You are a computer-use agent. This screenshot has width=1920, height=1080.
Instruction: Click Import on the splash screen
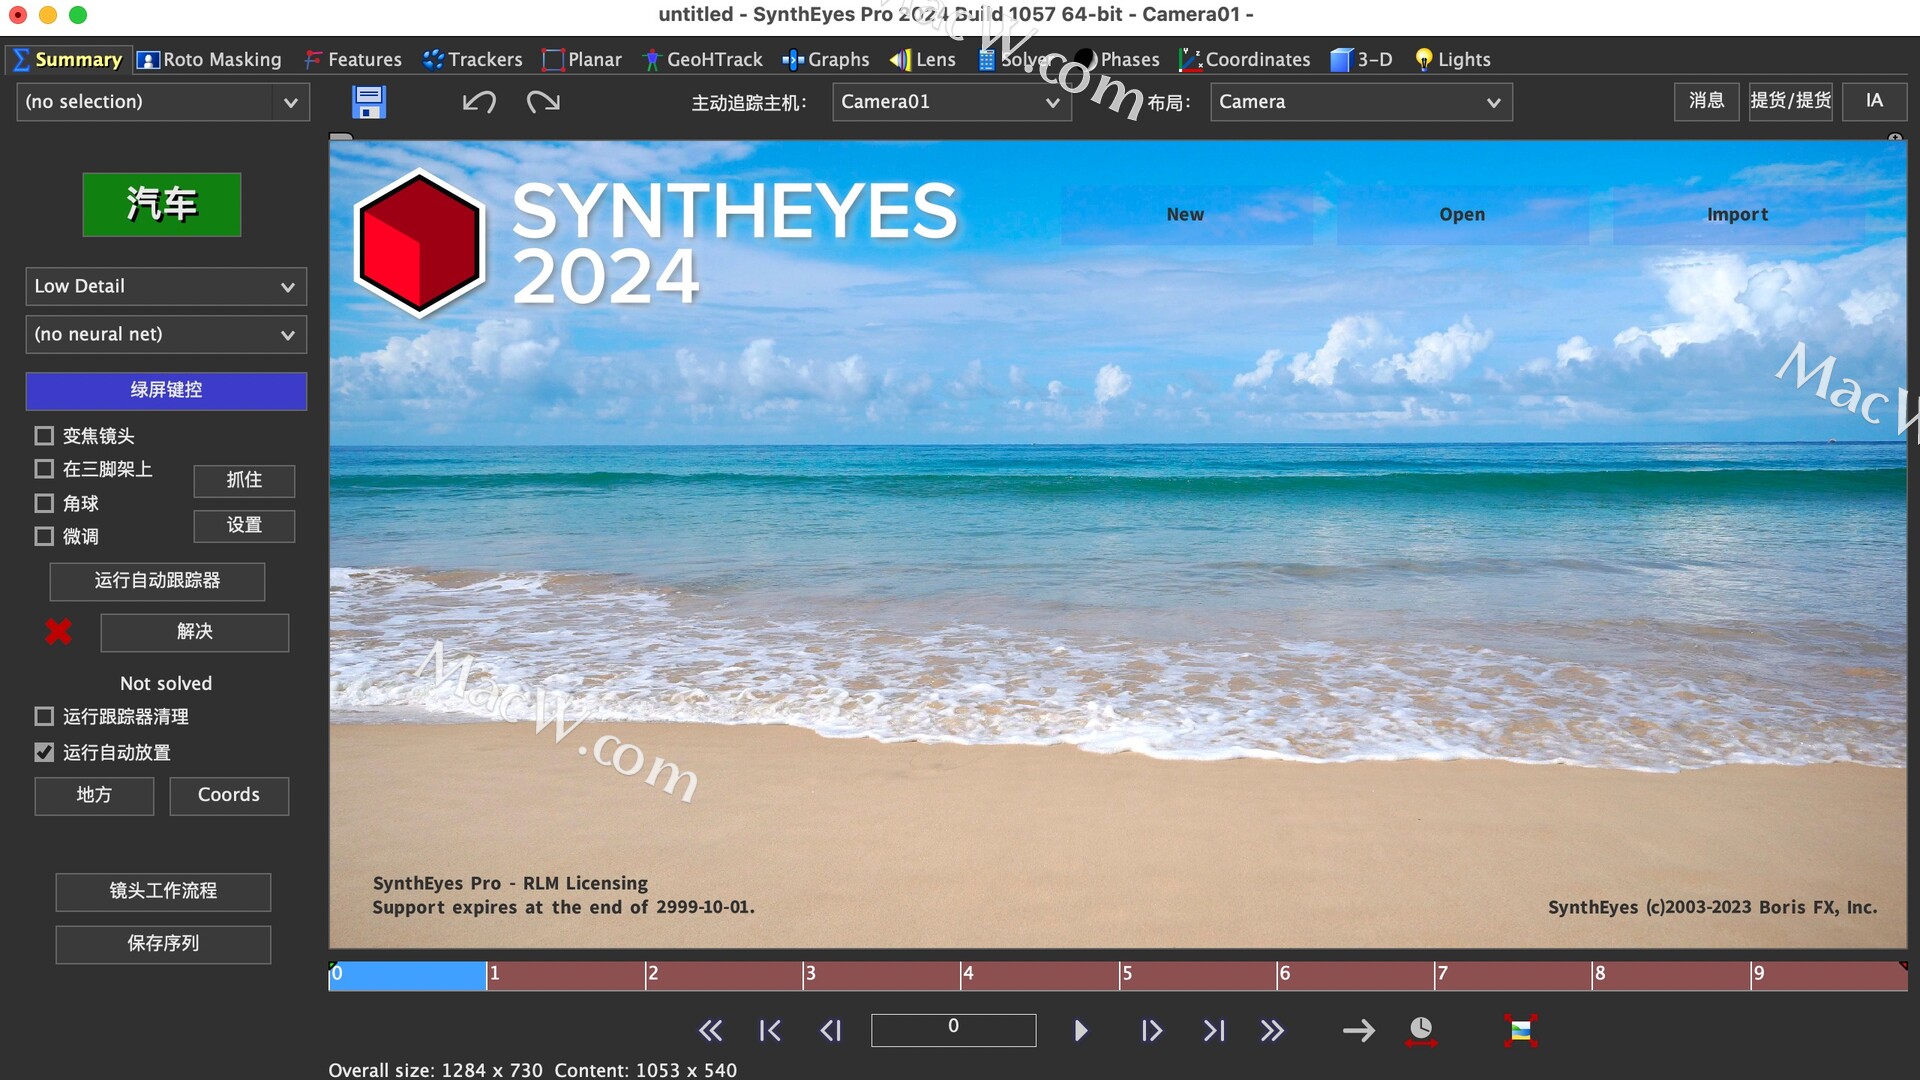[1738, 214]
